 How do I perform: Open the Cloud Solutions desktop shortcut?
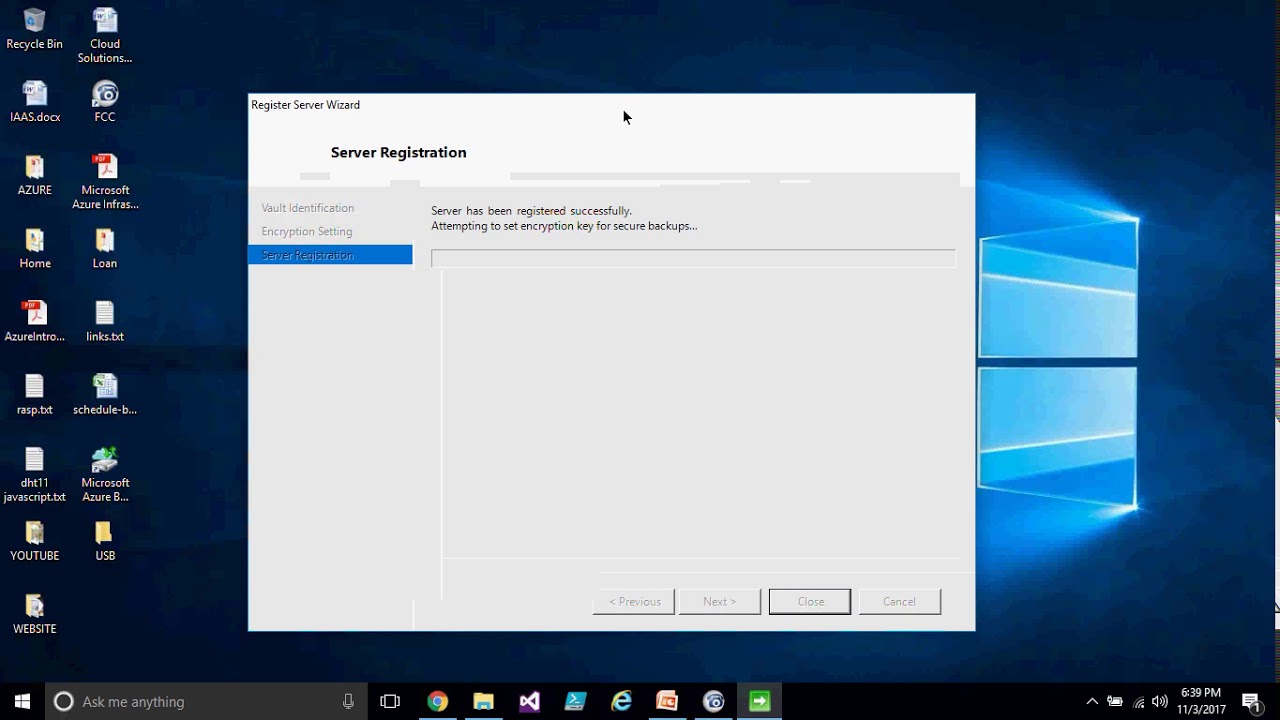coord(105,35)
